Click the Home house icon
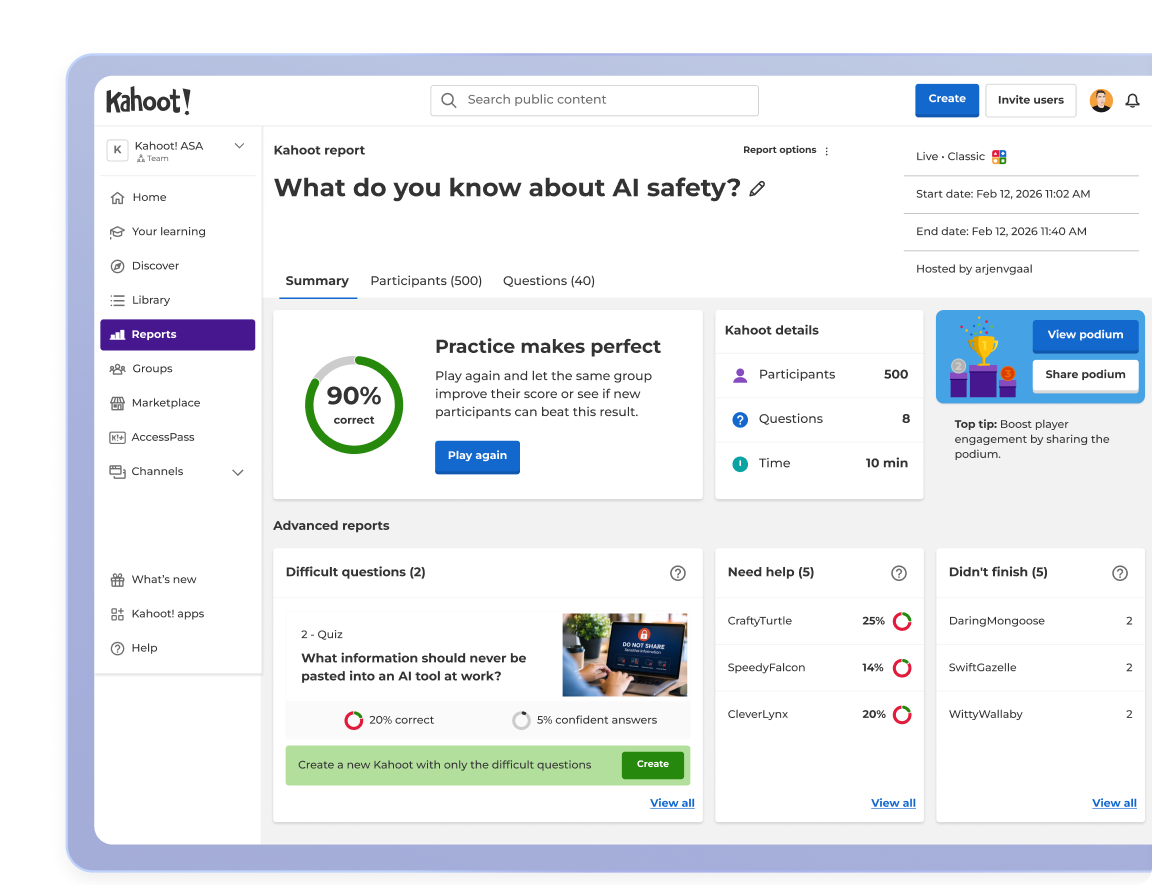Screen dimensions: 1152x885 click(118, 198)
